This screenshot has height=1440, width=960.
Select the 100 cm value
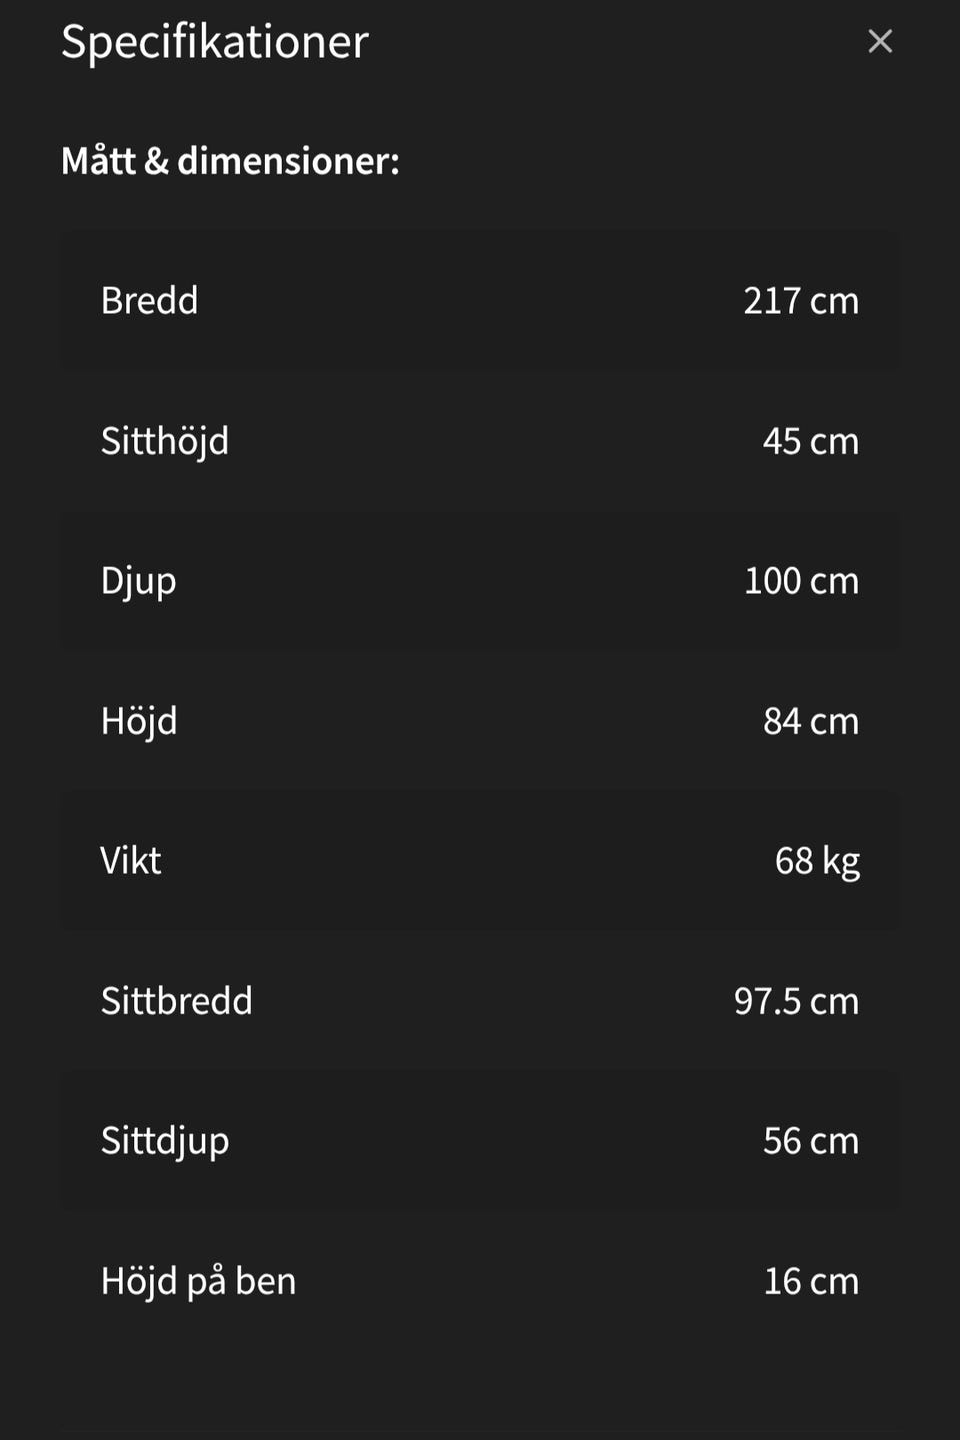coord(801,581)
